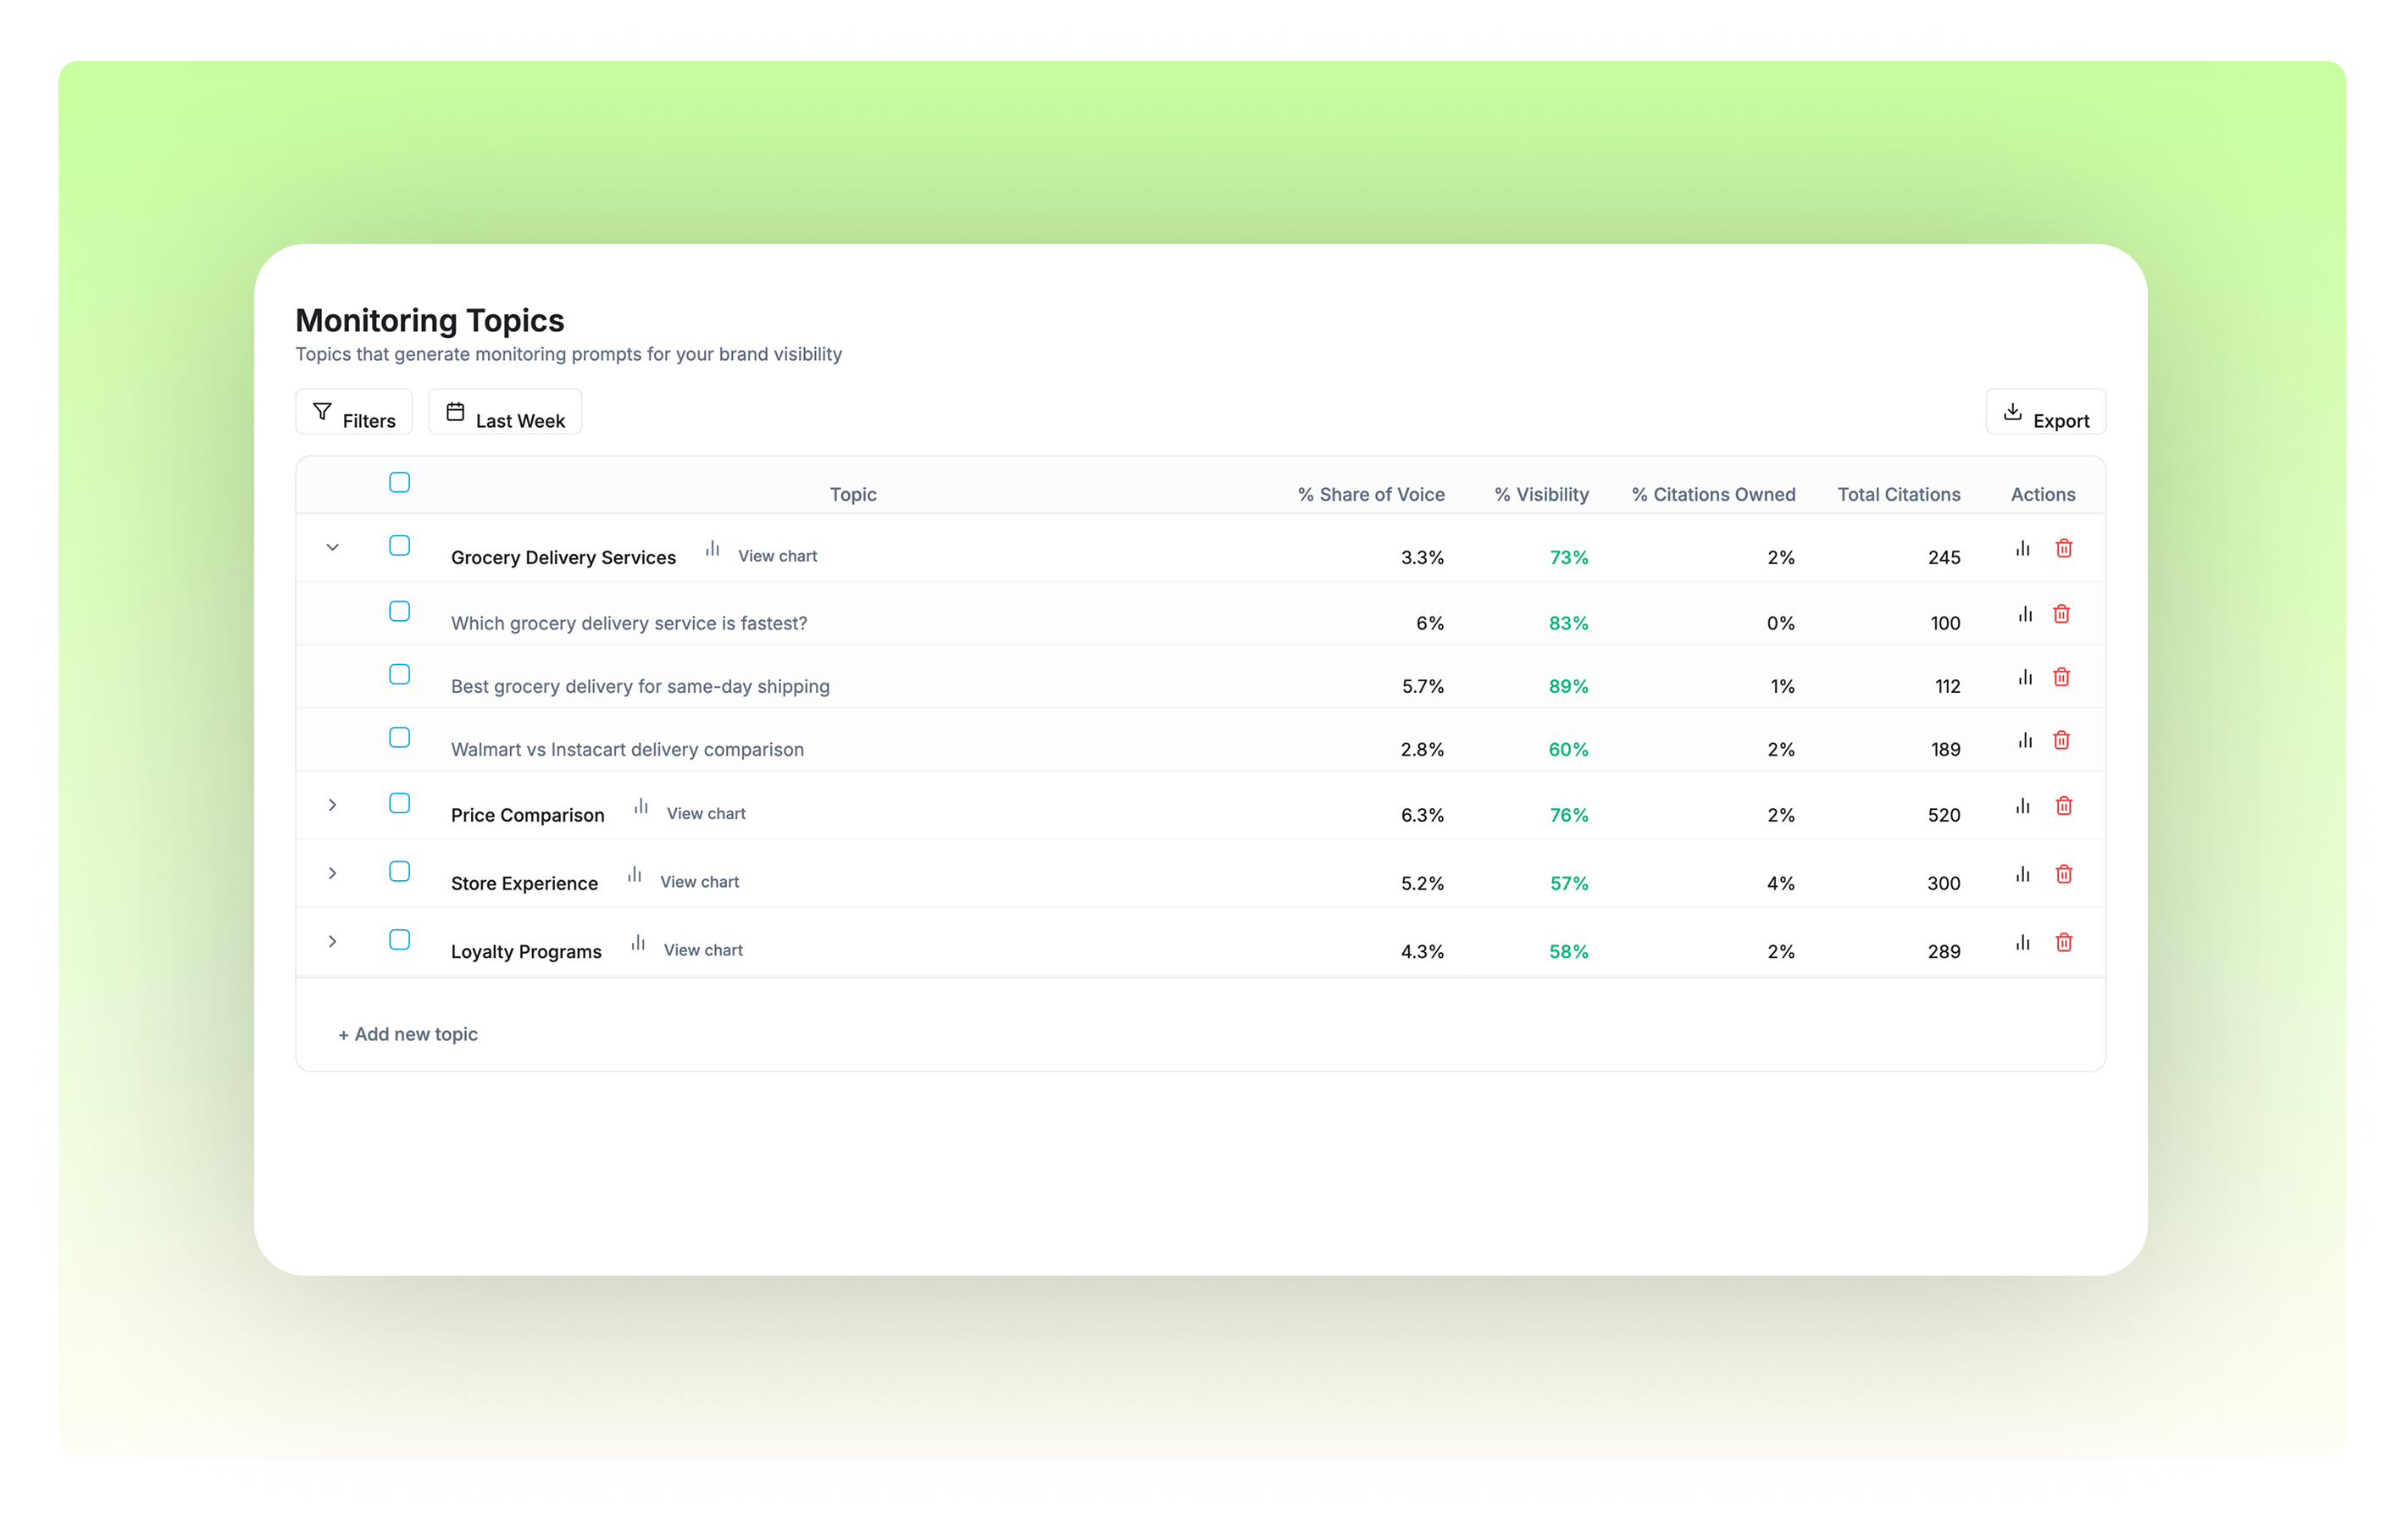Delete the Walmart vs Instacart comparison prompt

pos(2061,740)
